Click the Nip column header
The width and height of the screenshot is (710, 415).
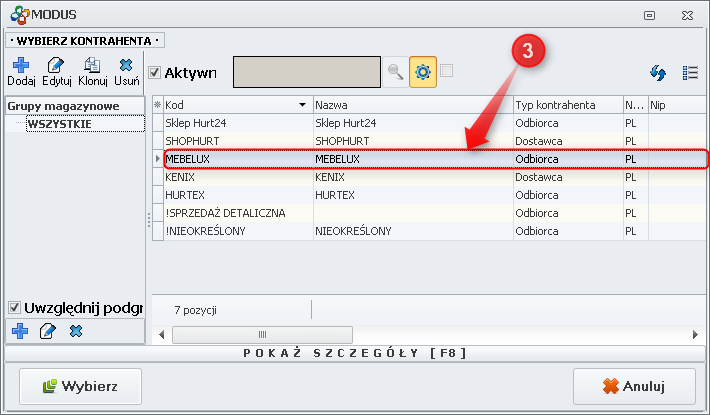[x=677, y=105]
